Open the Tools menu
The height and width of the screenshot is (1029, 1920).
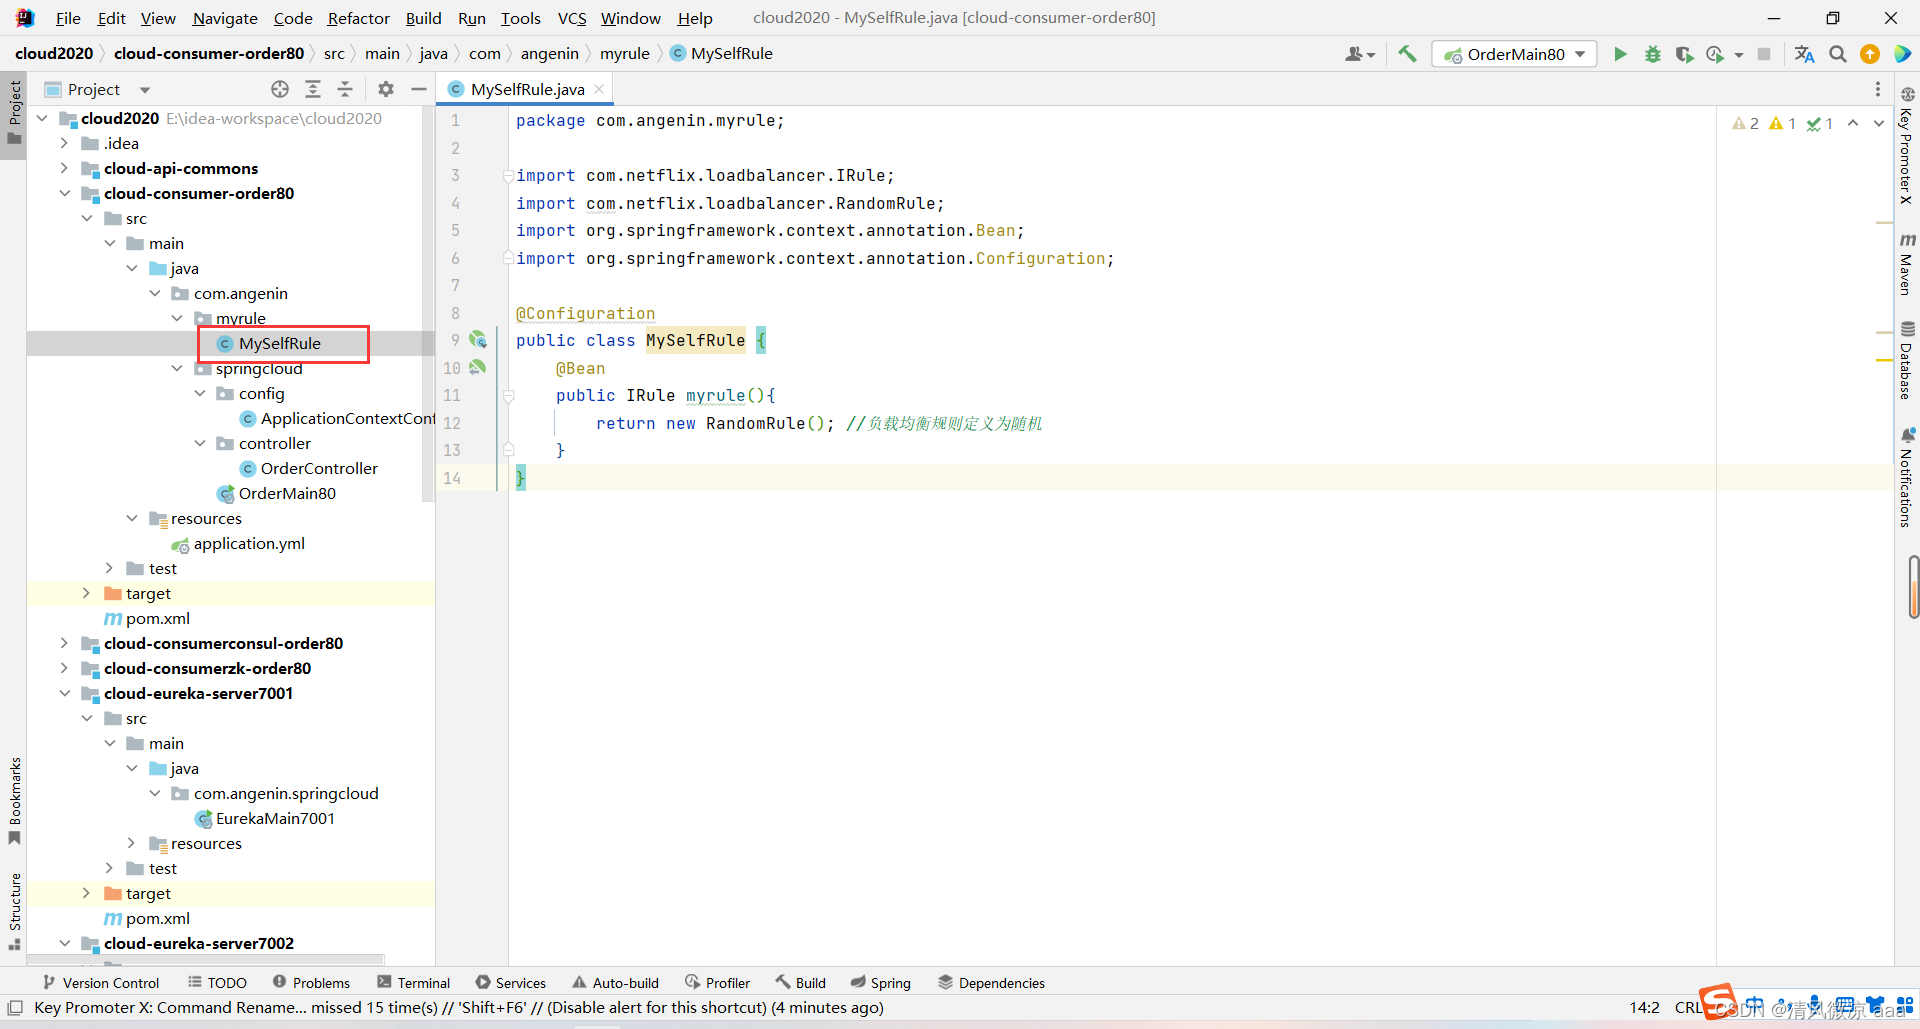coord(521,18)
